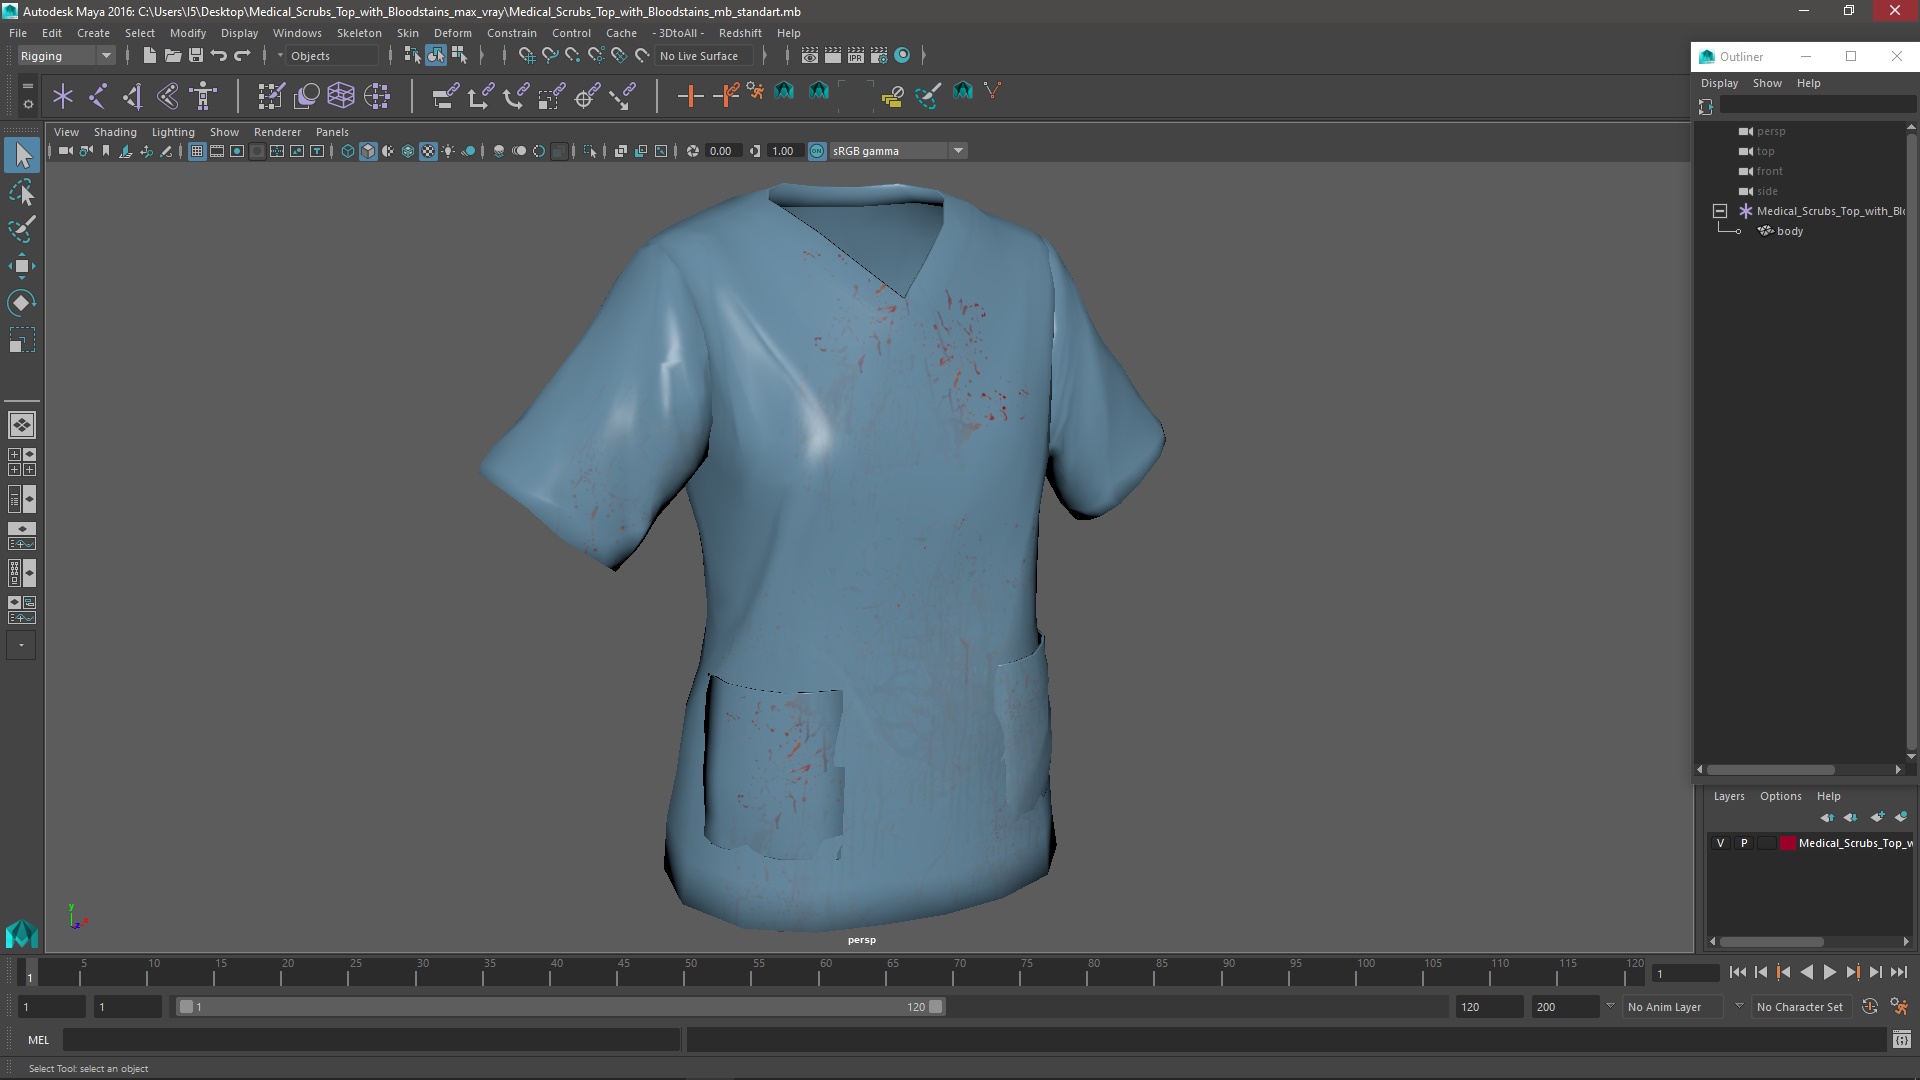Click the Undo arrow icon

(x=218, y=56)
